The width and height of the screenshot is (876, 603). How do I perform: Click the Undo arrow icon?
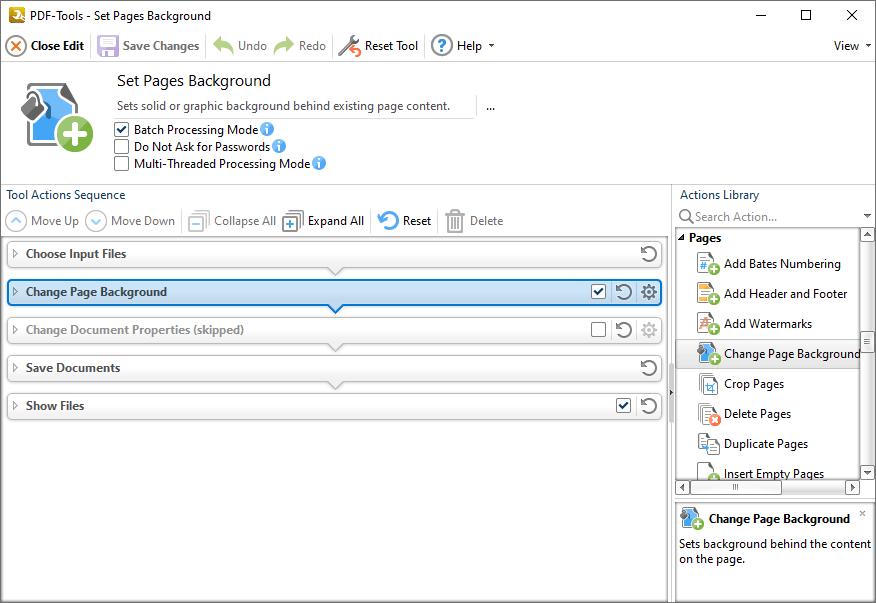(x=223, y=46)
